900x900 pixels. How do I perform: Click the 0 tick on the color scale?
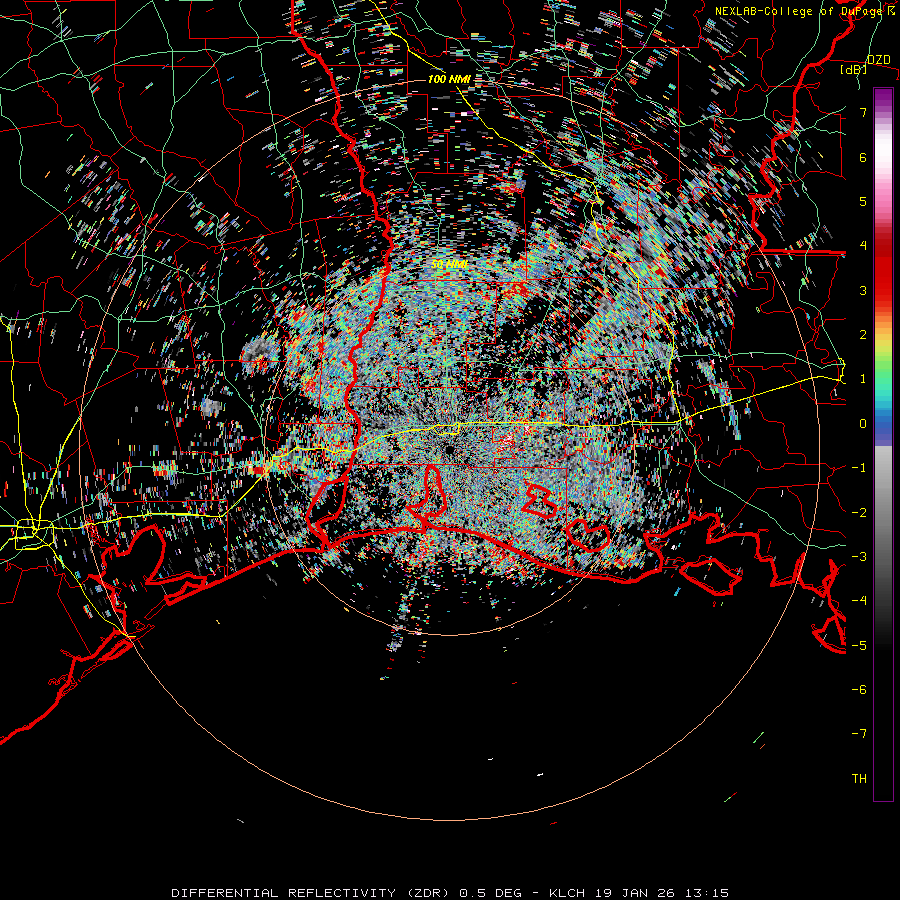863,424
